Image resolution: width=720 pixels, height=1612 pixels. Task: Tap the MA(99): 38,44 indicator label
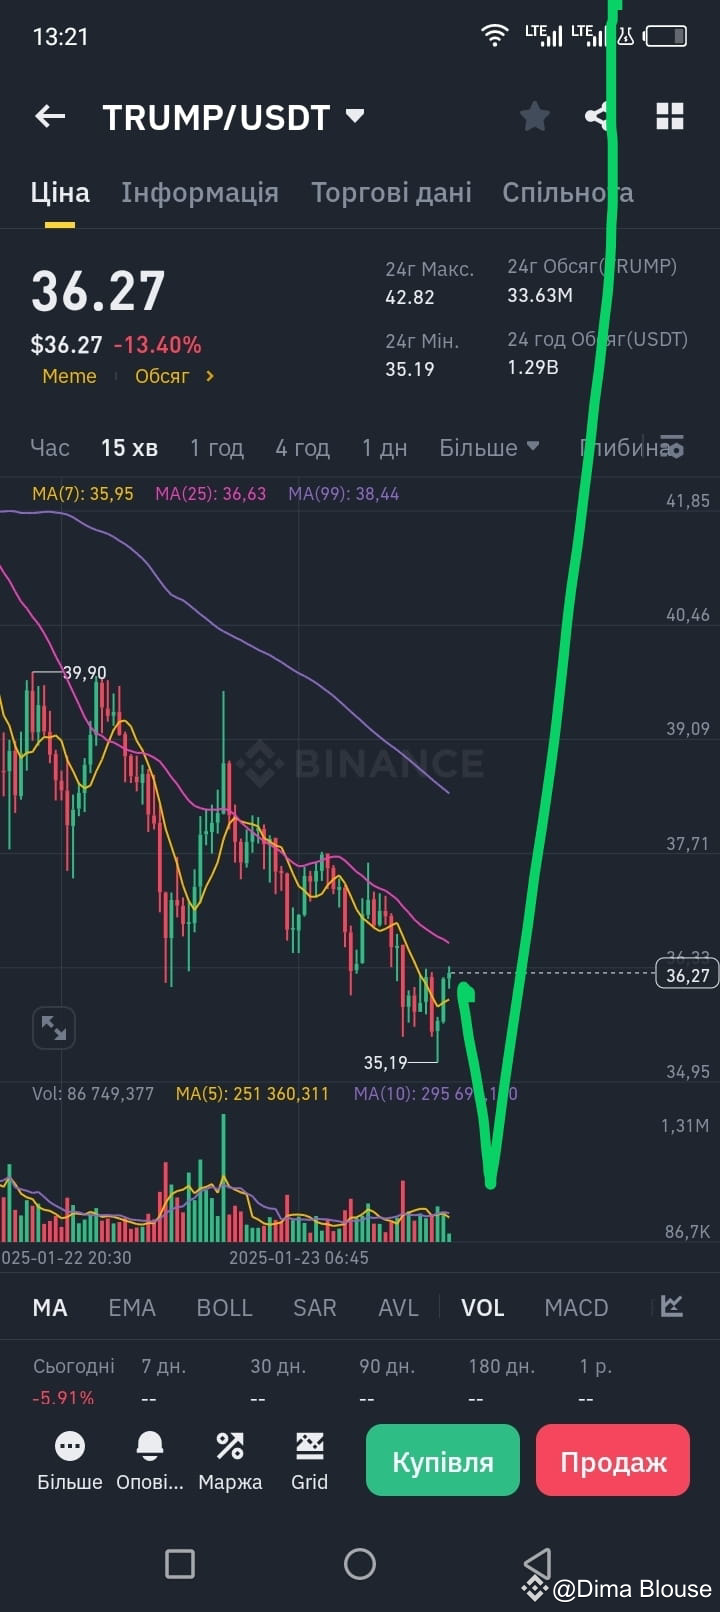344,494
